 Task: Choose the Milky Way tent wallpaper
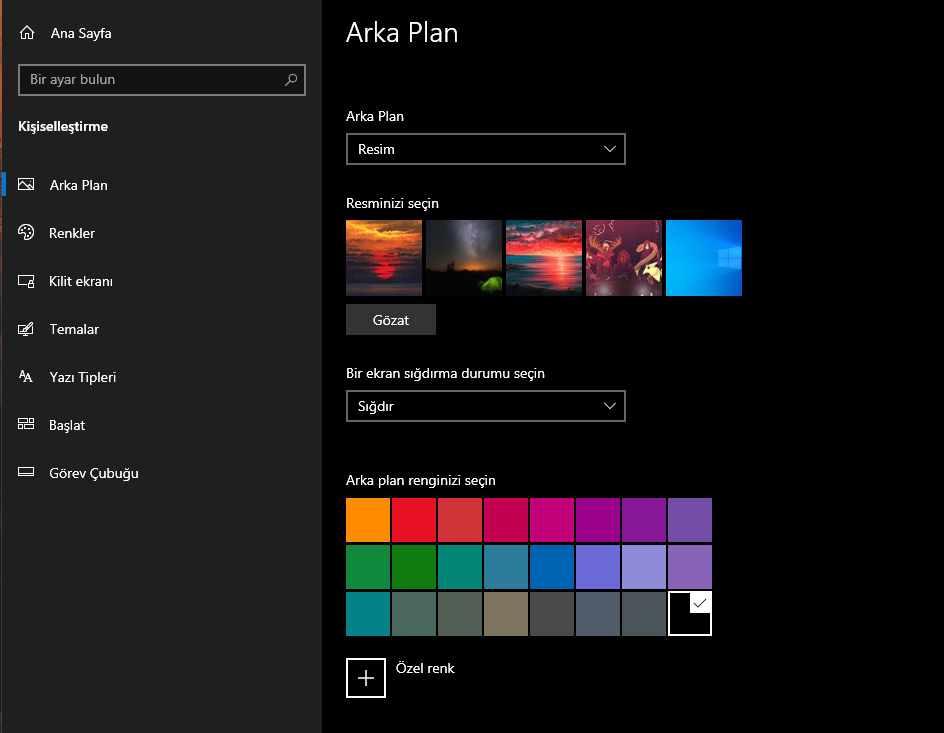[x=464, y=258]
